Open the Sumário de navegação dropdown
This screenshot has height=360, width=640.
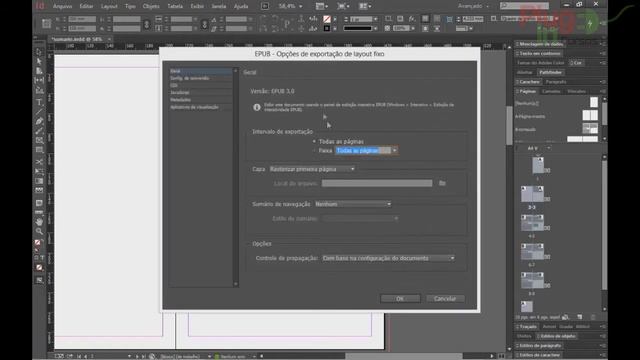click(353, 204)
